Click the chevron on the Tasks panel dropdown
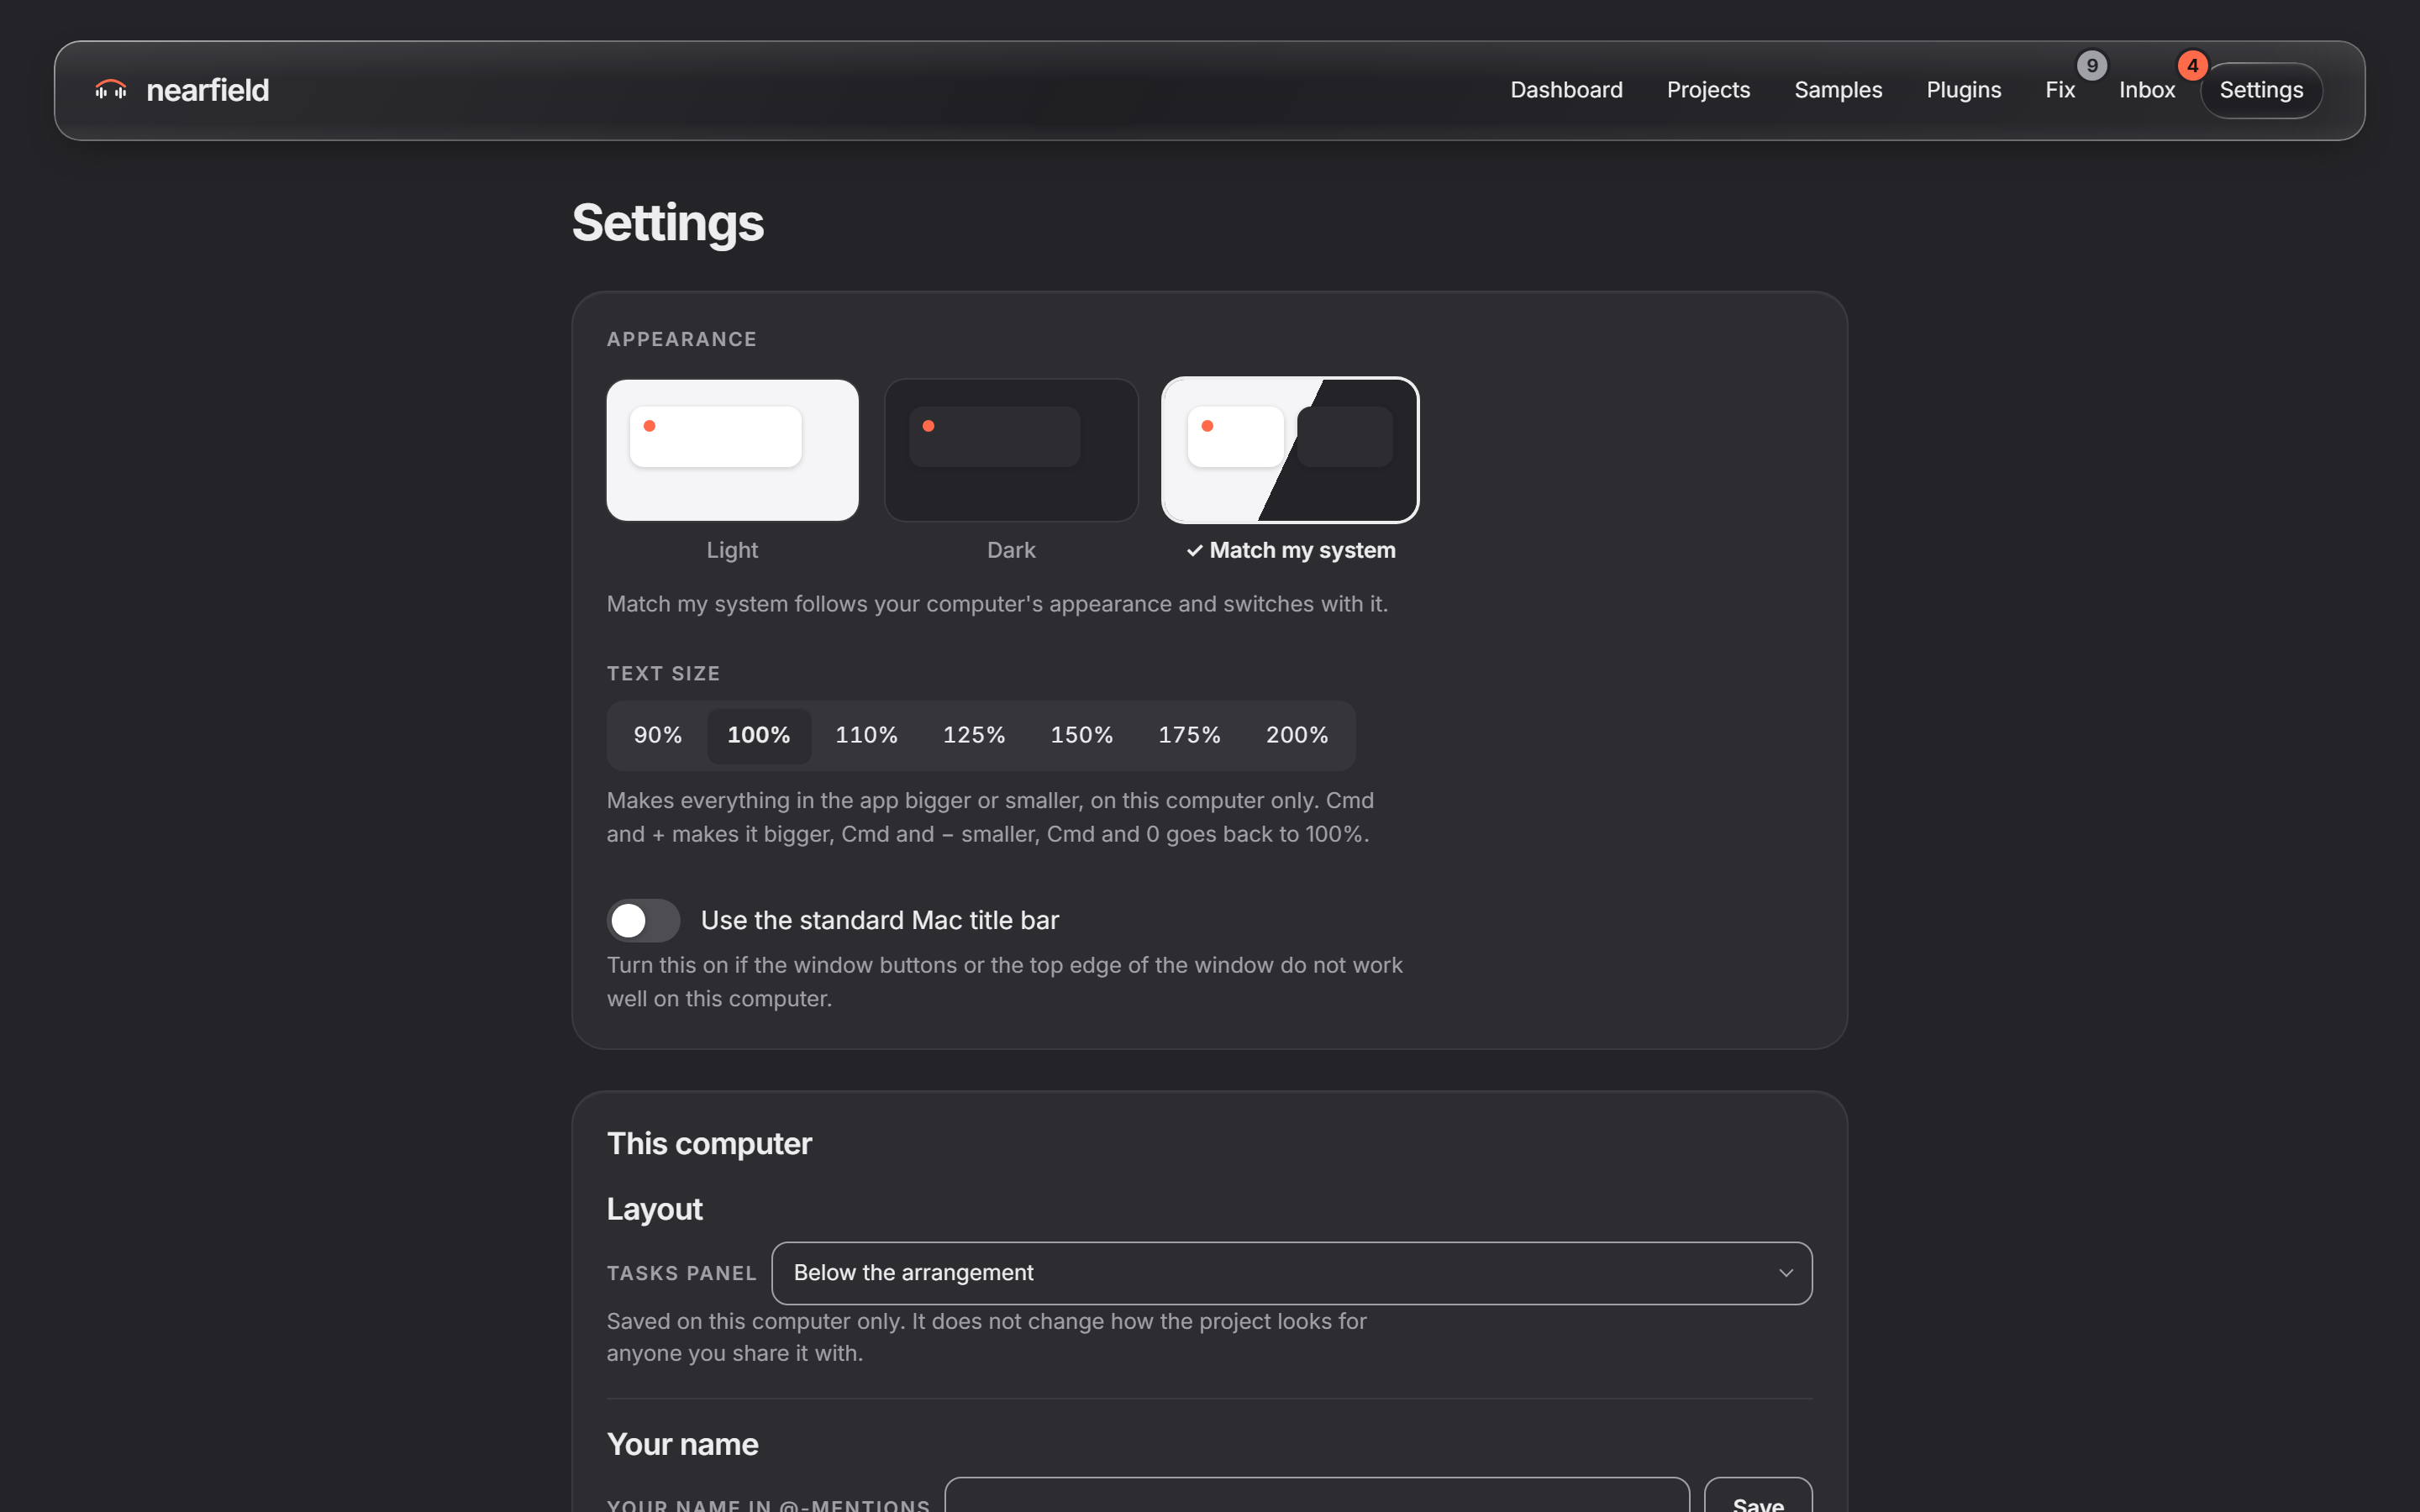Screen dimensions: 2420x1512 1785,1273
